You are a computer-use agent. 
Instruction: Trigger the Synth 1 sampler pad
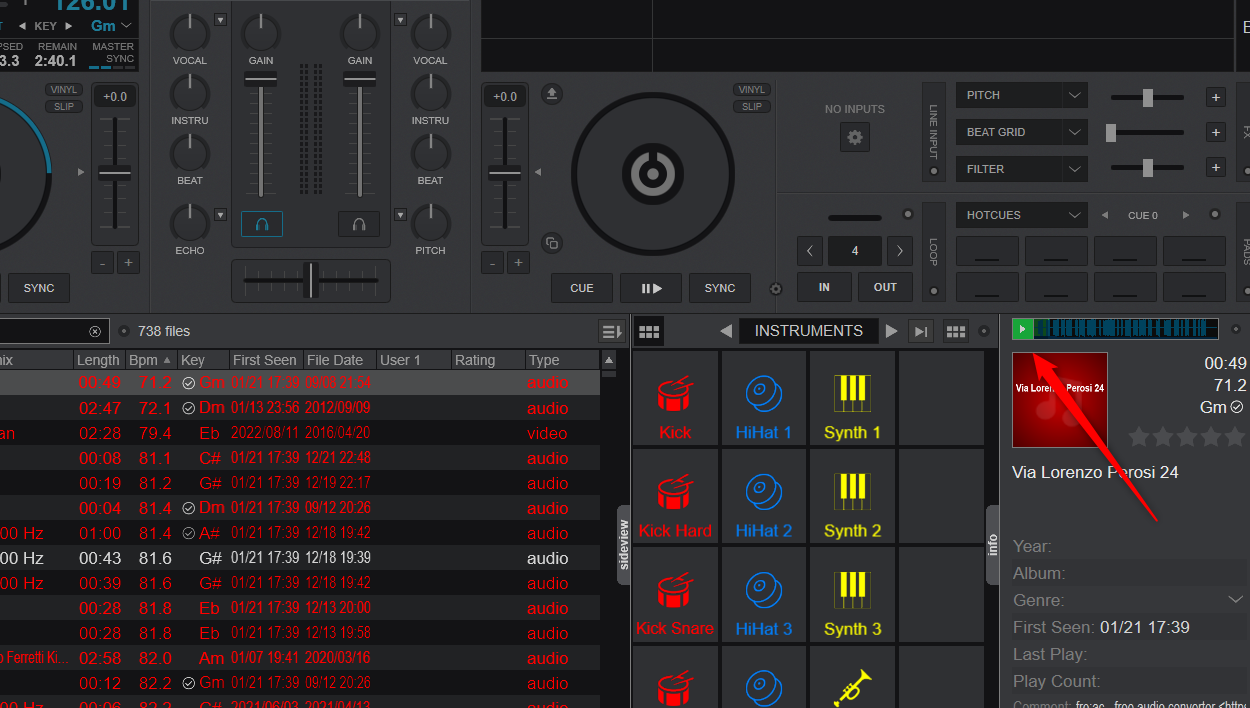pos(852,397)
